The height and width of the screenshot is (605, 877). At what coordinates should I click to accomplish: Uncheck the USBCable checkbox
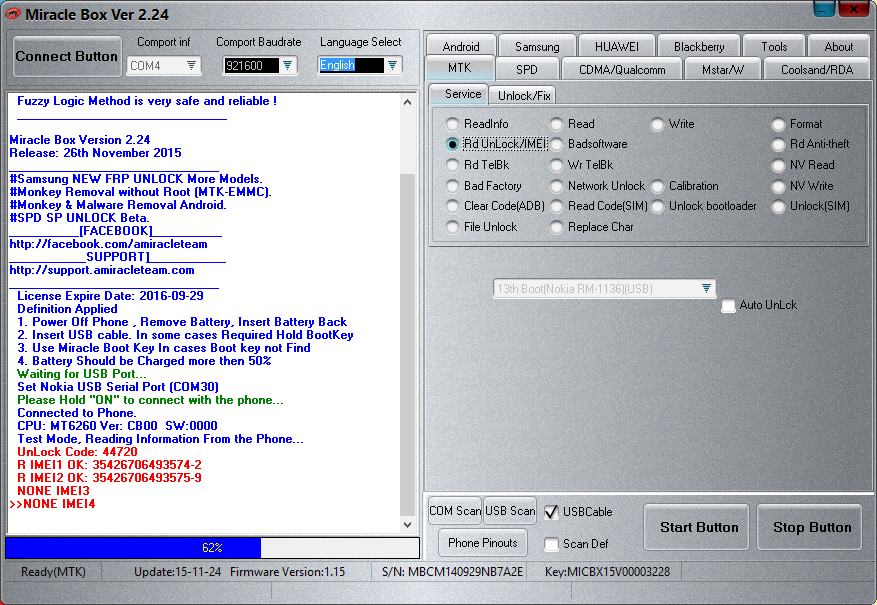click(551, 512)
